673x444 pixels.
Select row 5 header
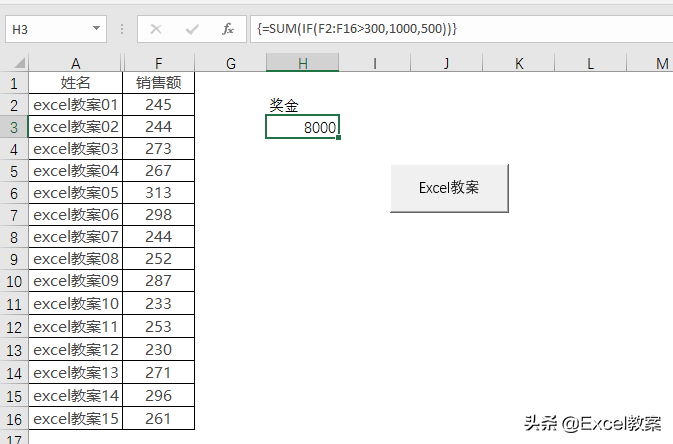coord(14,171)
